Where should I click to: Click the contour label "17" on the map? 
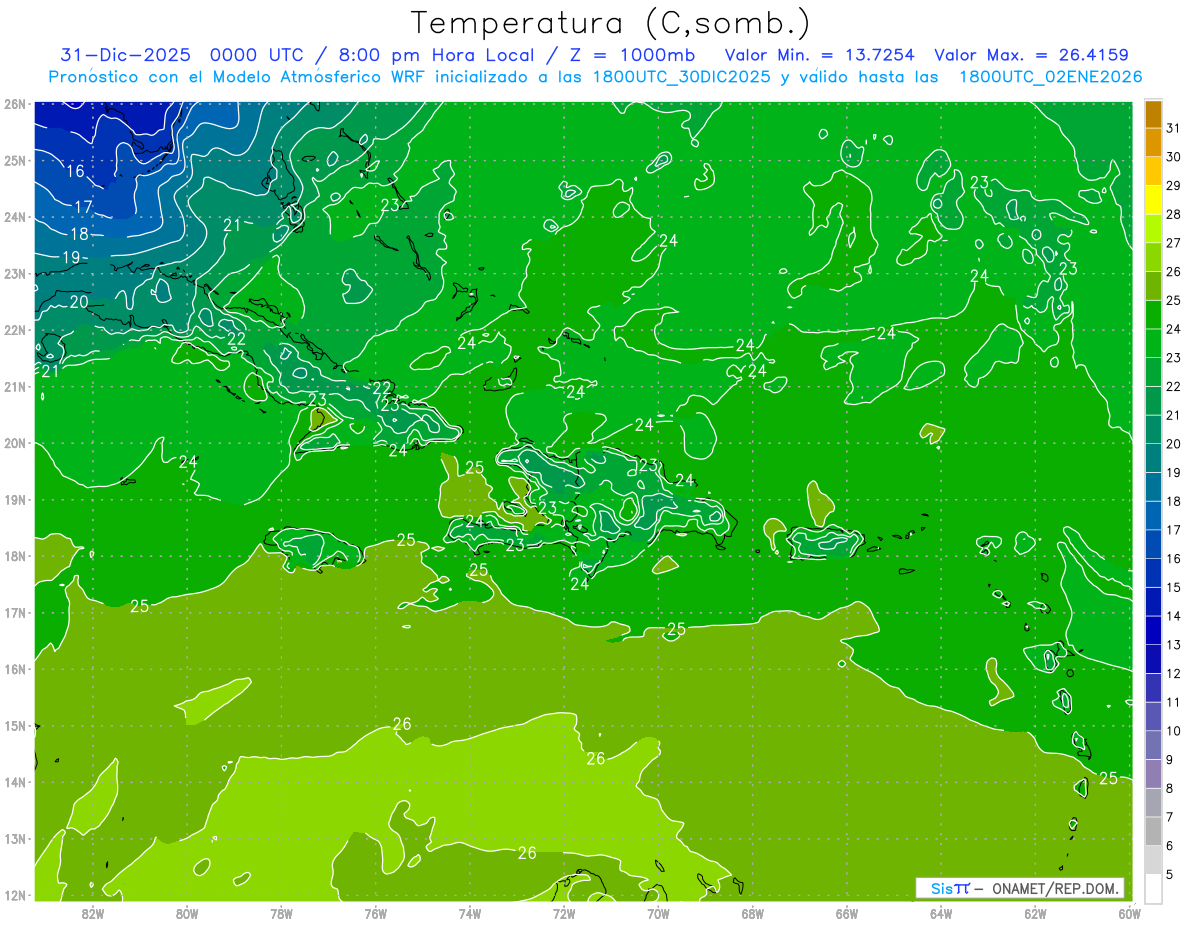click(84, 207)
